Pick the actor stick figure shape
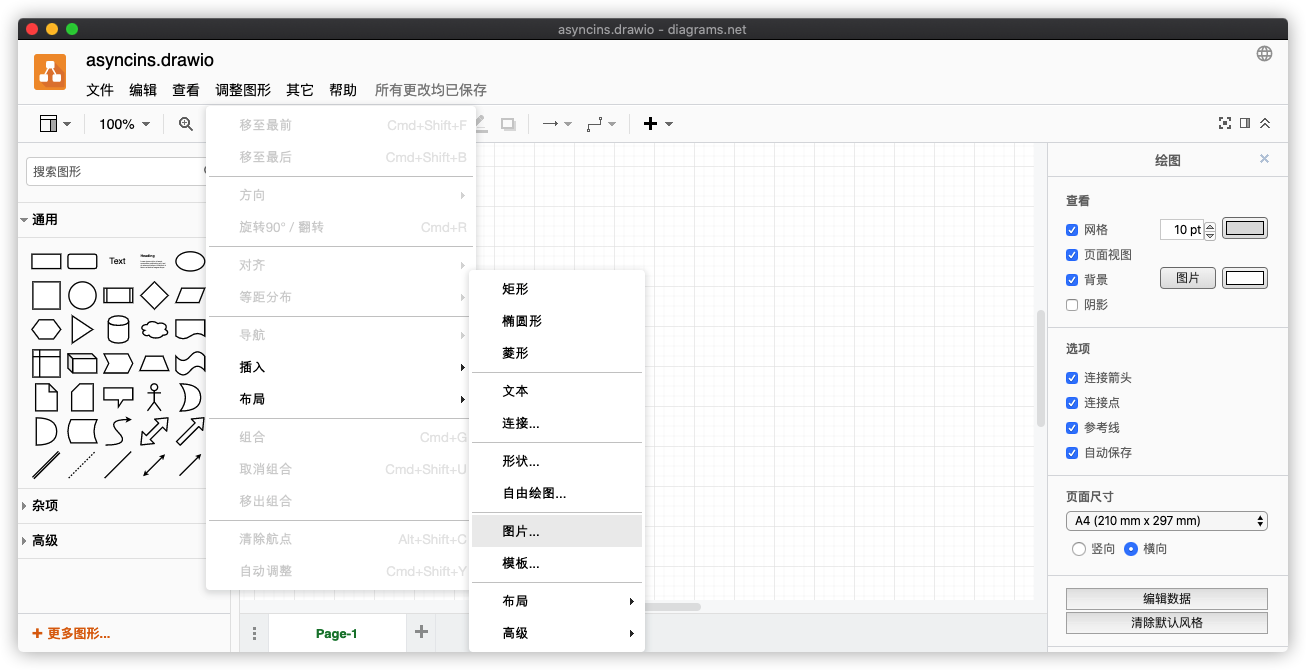This screenshot has height=670, width=1306. tap(154, 397)
